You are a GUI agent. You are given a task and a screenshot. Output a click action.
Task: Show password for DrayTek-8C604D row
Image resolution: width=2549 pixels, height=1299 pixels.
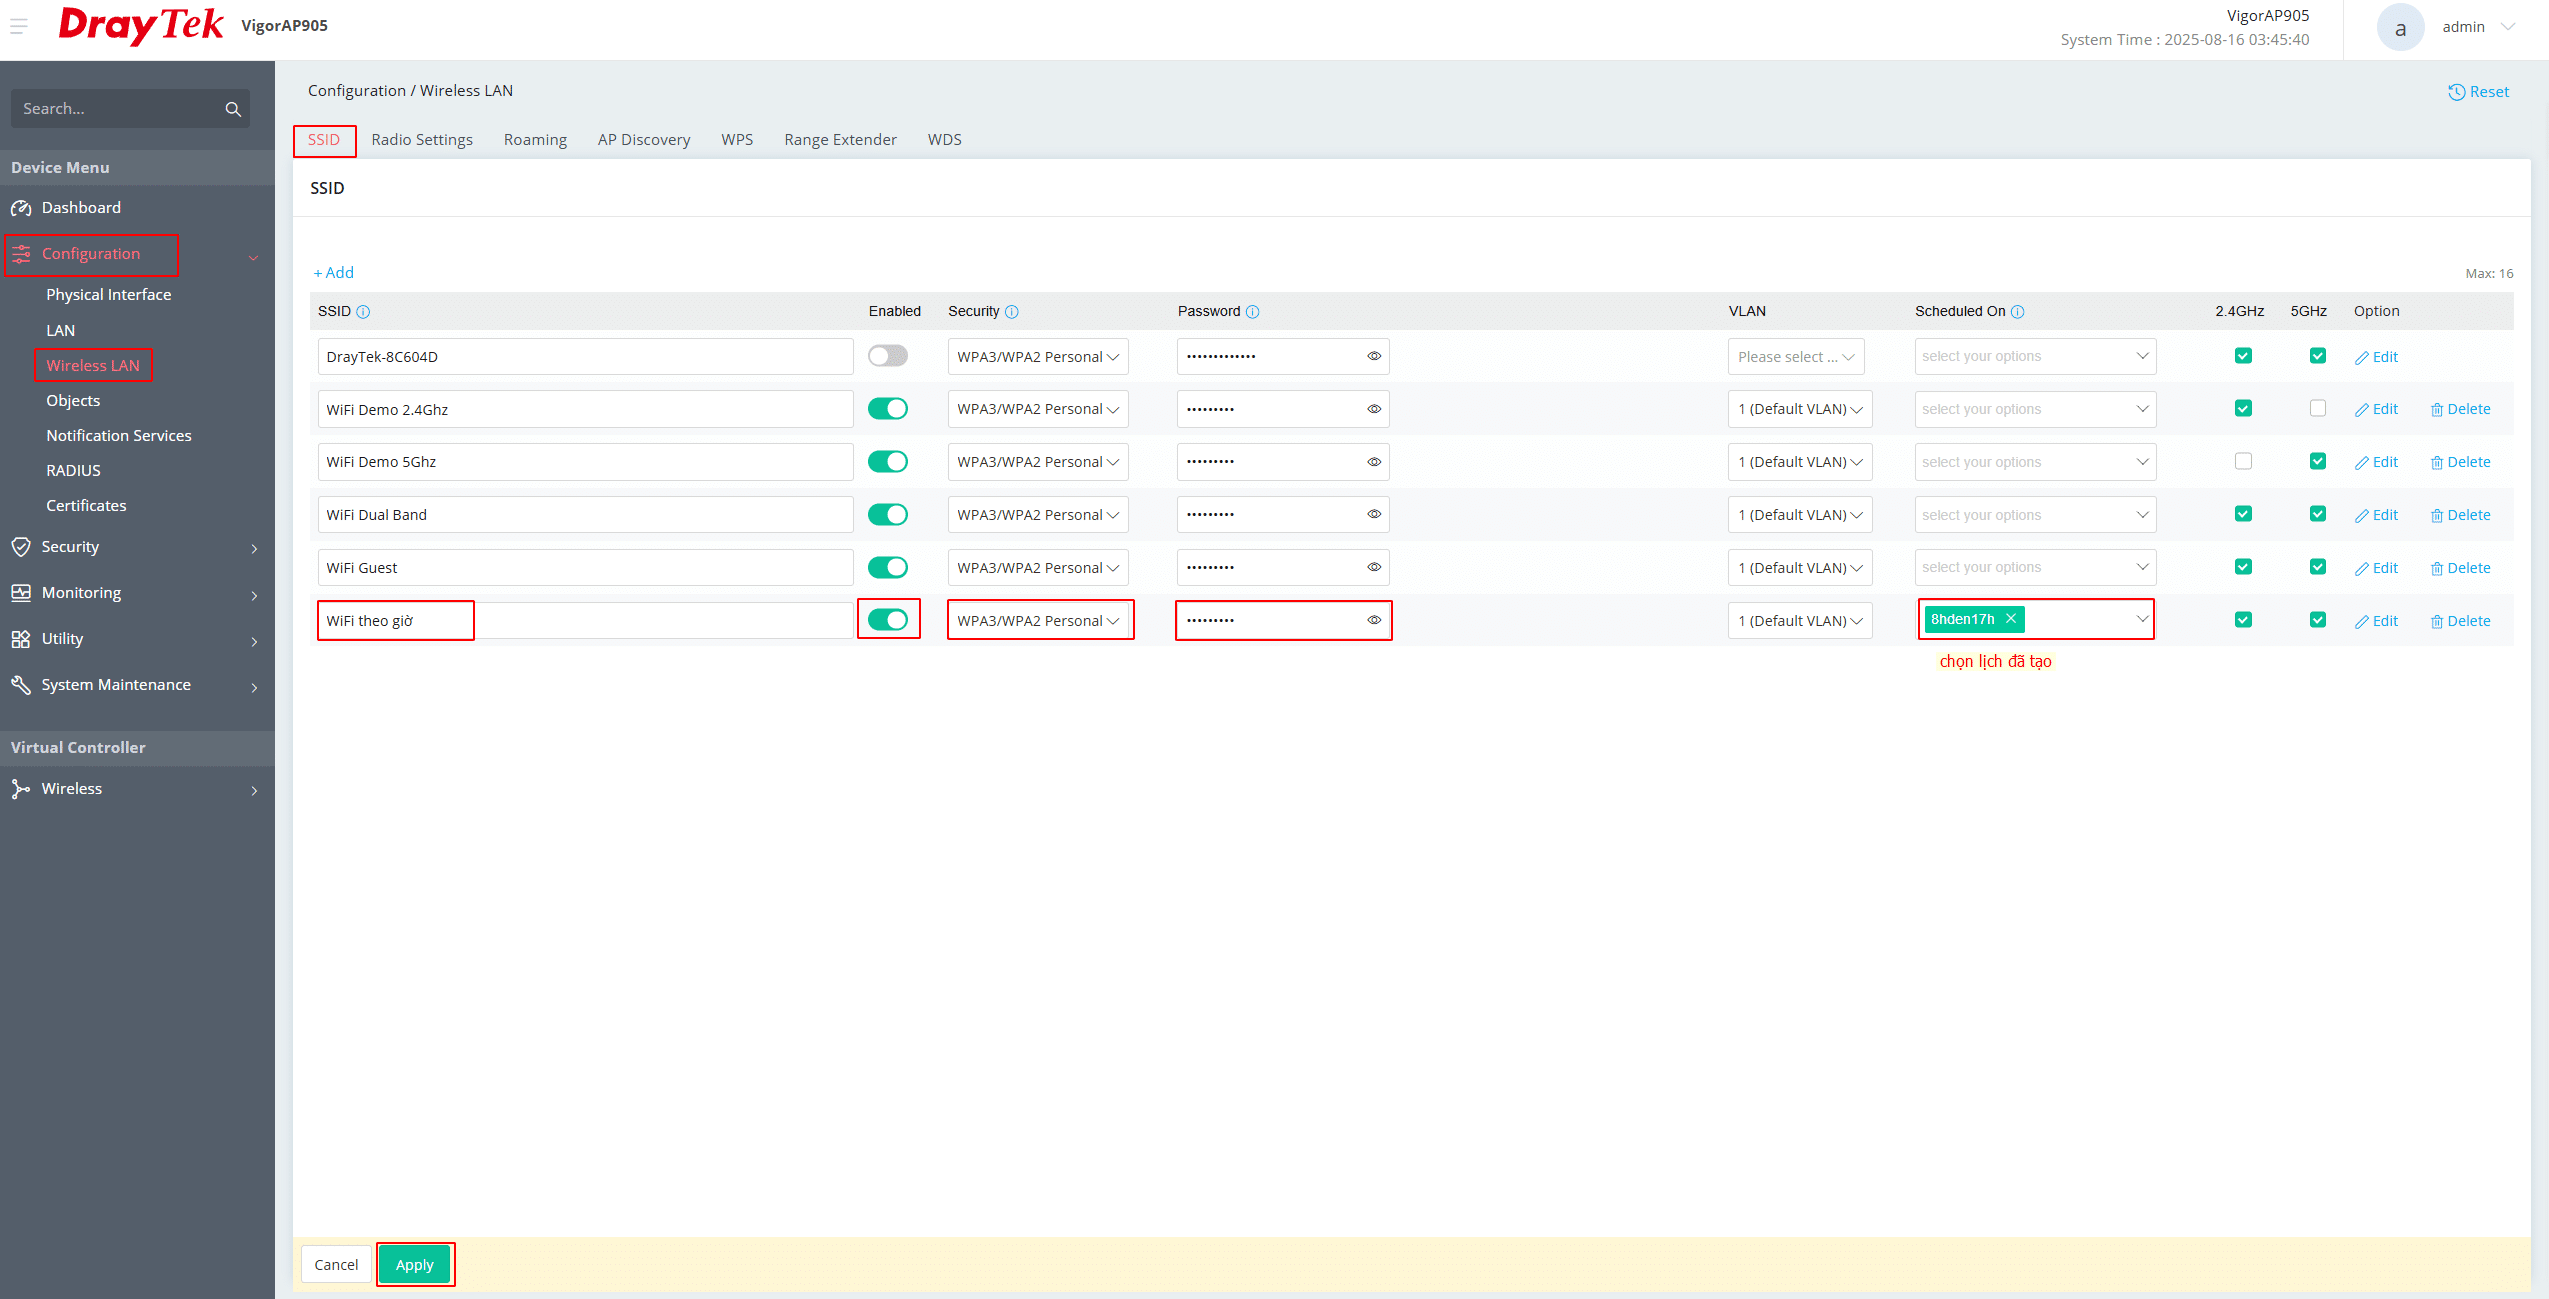[x=1374, y=356]
